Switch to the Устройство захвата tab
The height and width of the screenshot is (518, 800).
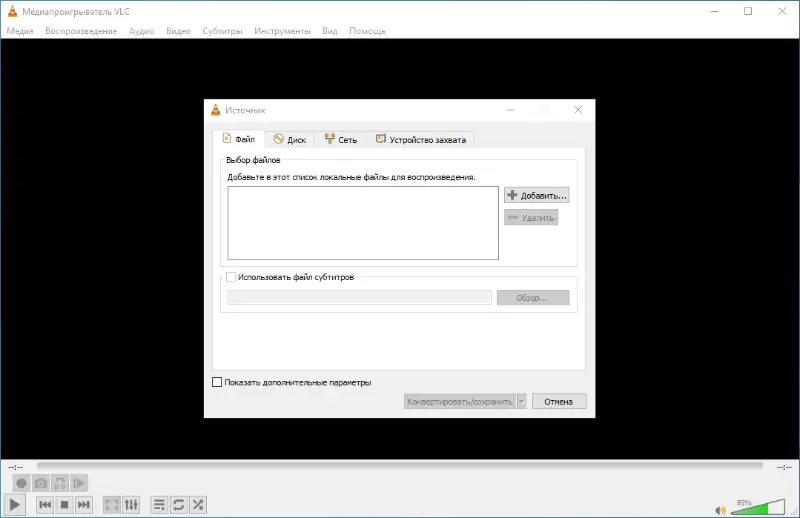click(419, 139)
